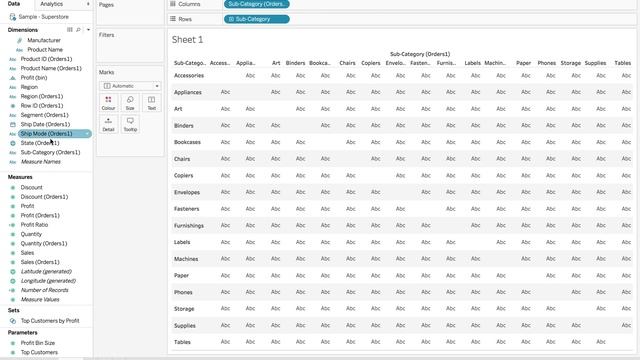
Task: Click the Columns shelf grid icon
Action: tap(173, 4)
